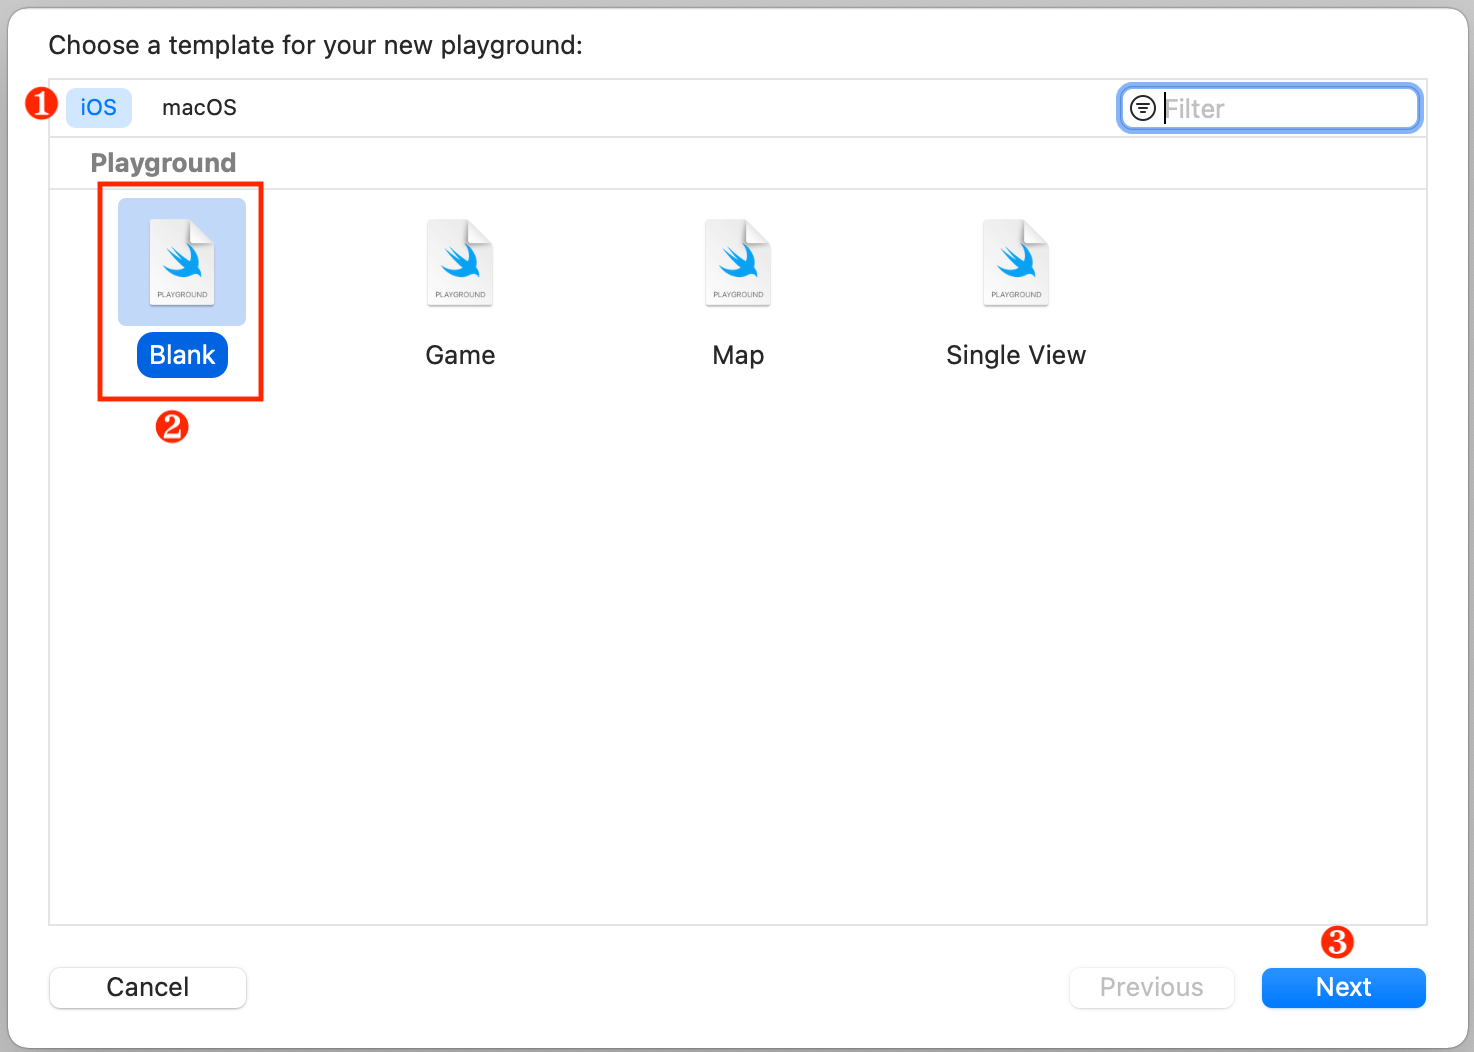Screen dimensions: 1474x1052
Task: Click the Map template label
Action: [738, 355]
